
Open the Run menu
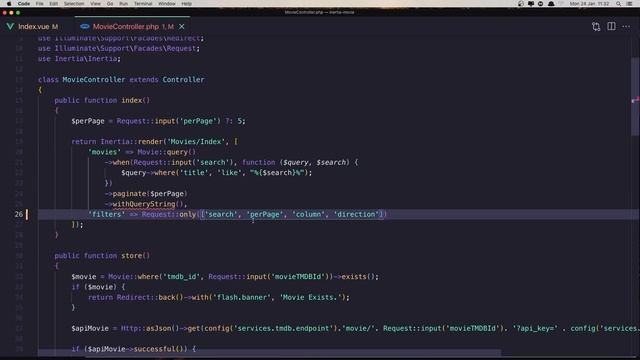pyautogui.click(x=123, y=4)
